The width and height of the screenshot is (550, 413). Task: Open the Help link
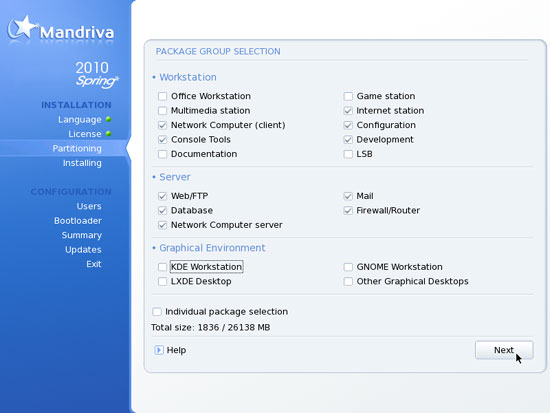(x=176, y=350)
